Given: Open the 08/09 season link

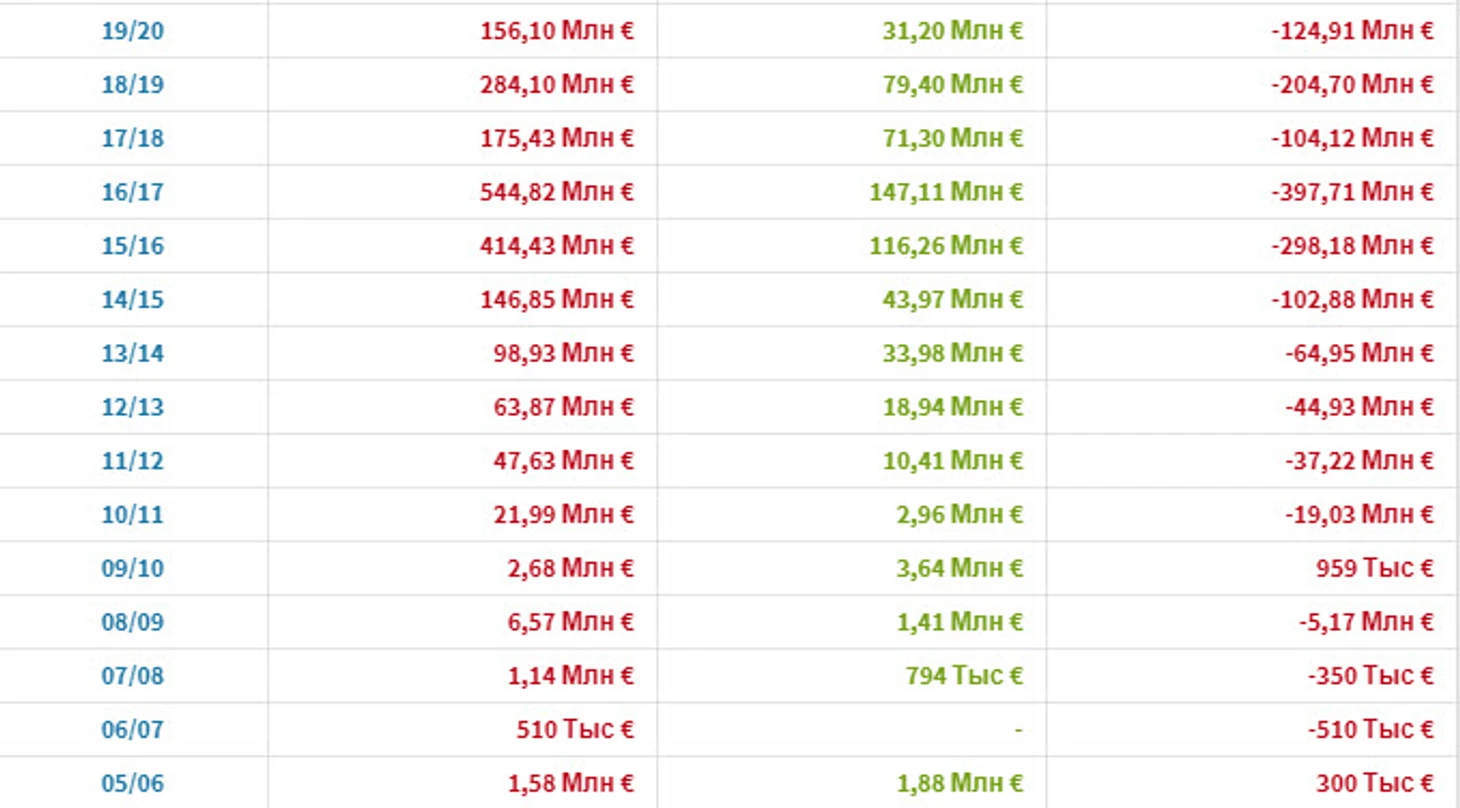Looking at the screenshot, I should click(132, 623).
